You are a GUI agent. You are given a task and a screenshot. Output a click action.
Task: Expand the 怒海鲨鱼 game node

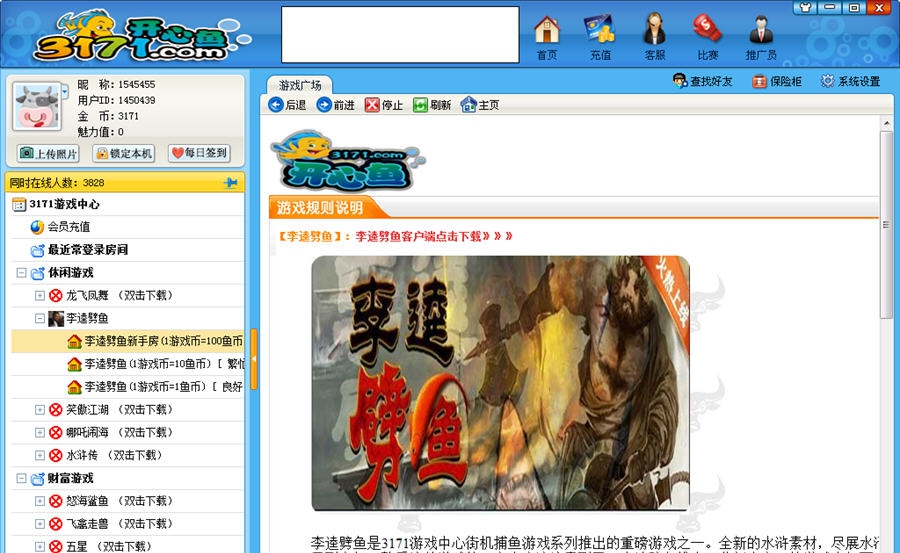coord(40,501)
